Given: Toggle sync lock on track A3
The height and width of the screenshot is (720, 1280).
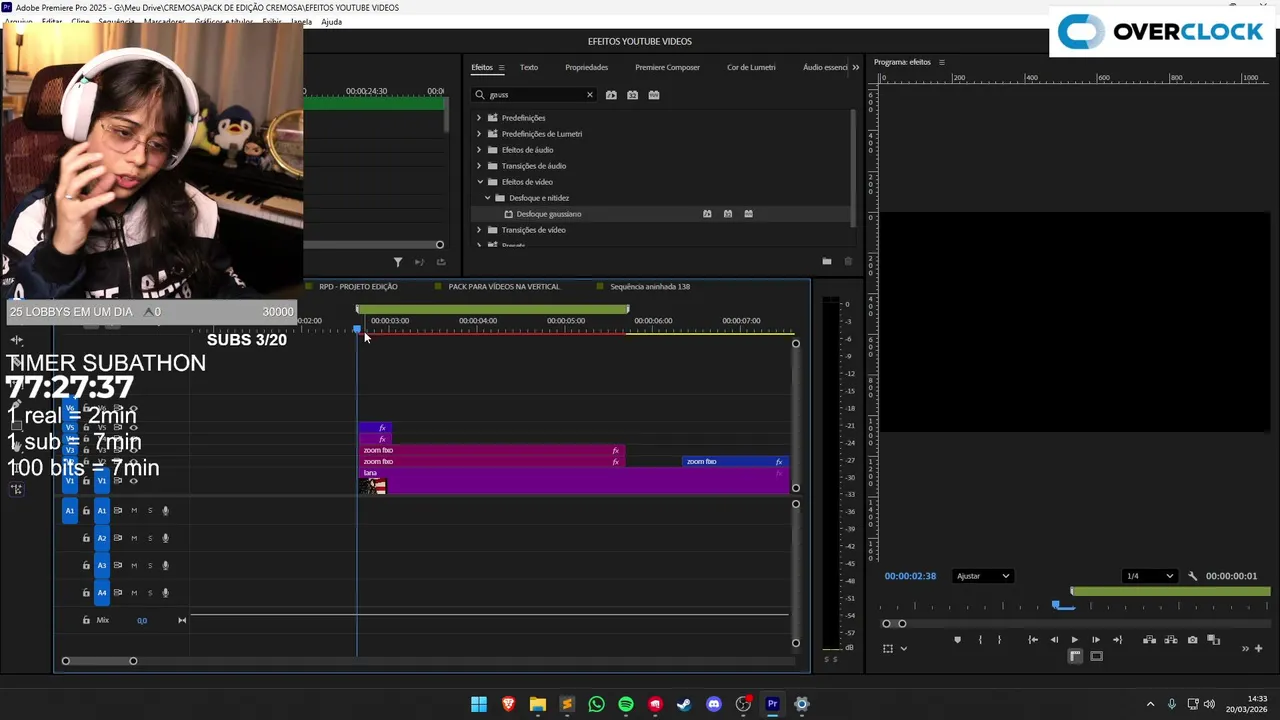Looking at the screenshot, I should (x=118, y=566).
